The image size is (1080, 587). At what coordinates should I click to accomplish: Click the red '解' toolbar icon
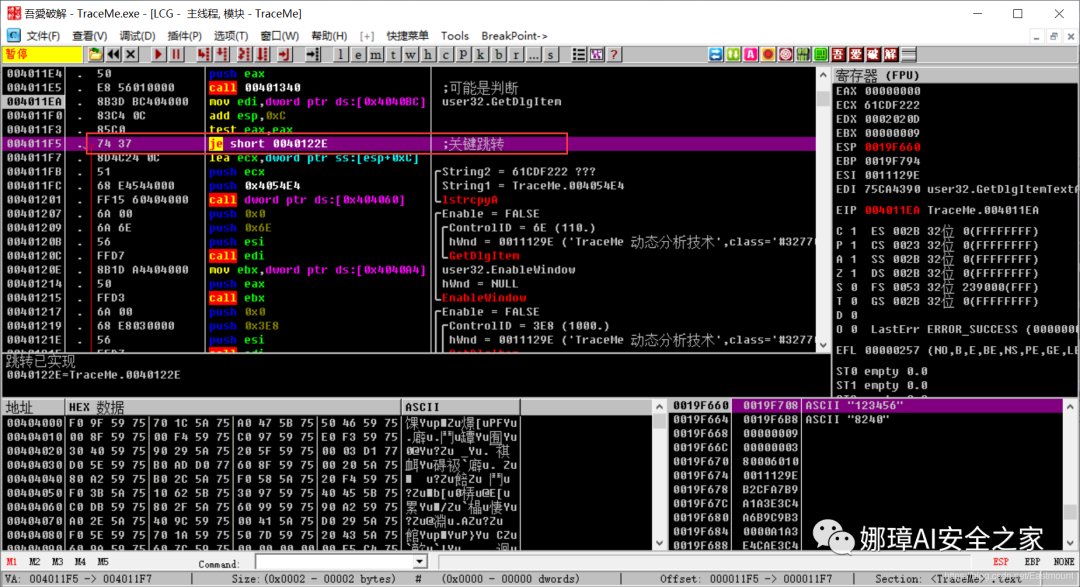click(x=891, y=54)
